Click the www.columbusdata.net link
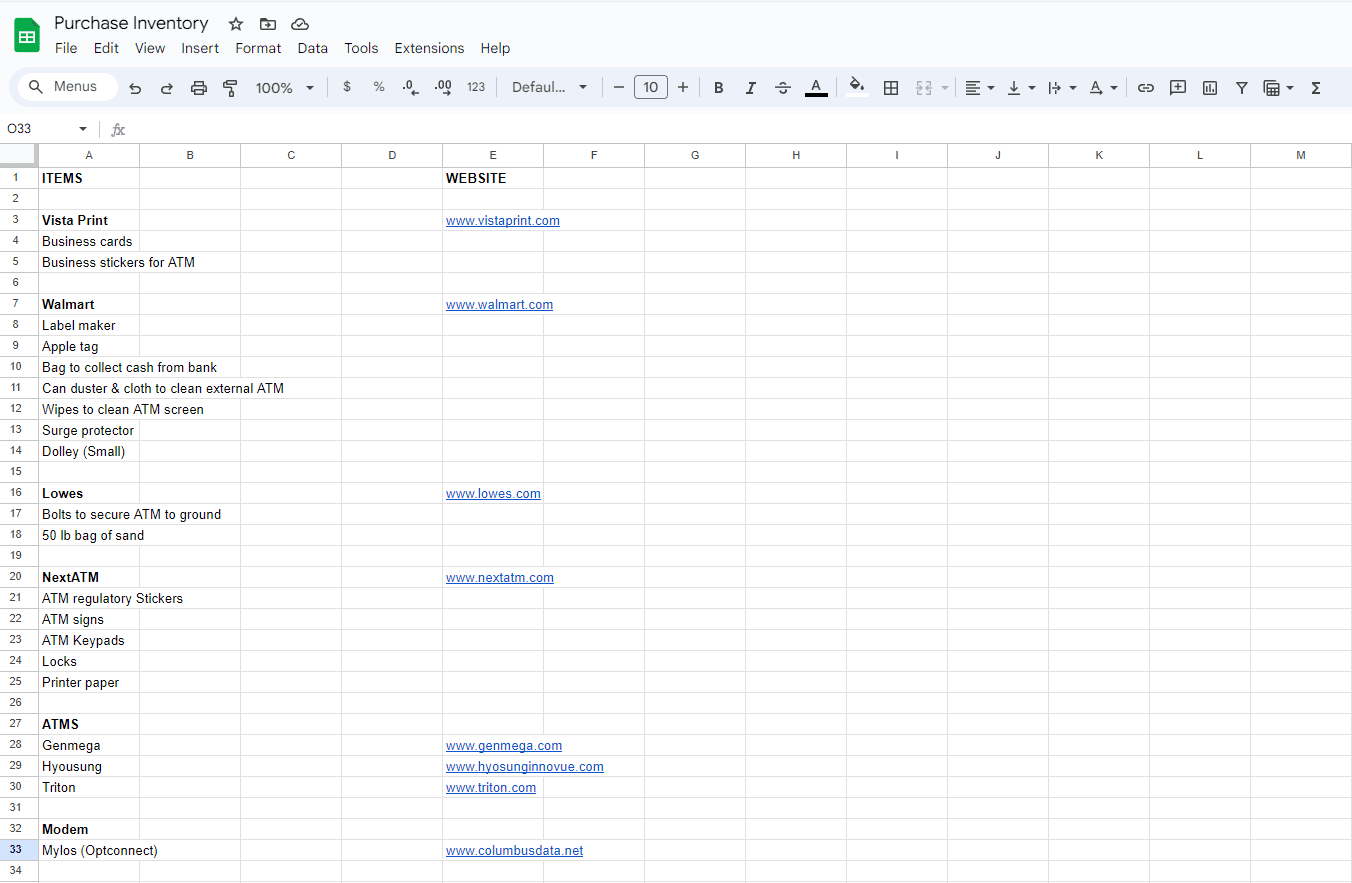Image resolution: width=1352 pixels, height=883 pixels. coord(514,851)
